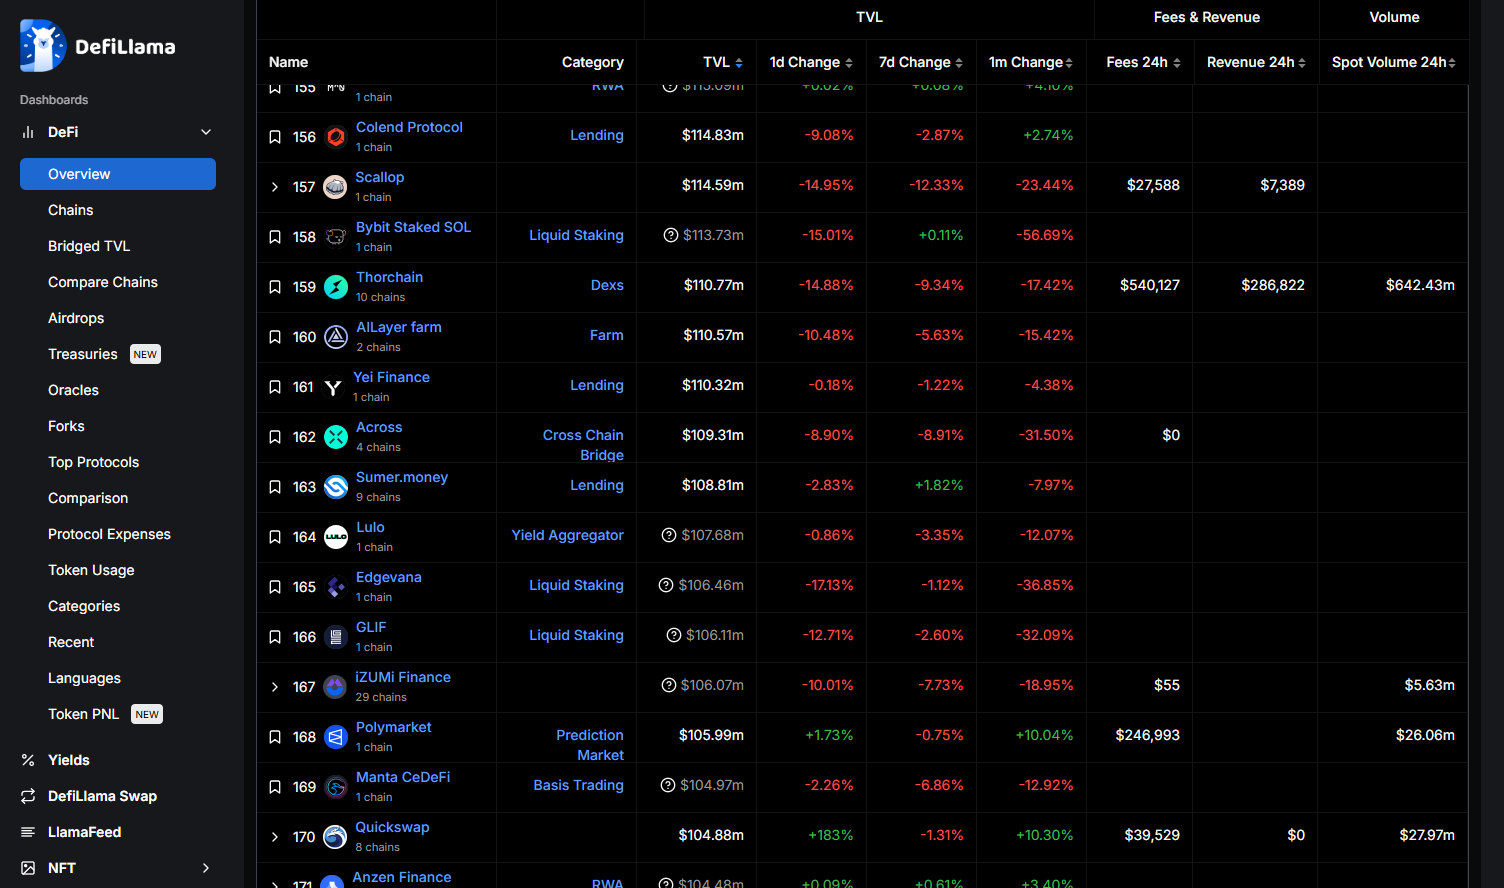1504x888 pixels.
Task: Click the LlamaFeed lines icon
Action: 28,832
